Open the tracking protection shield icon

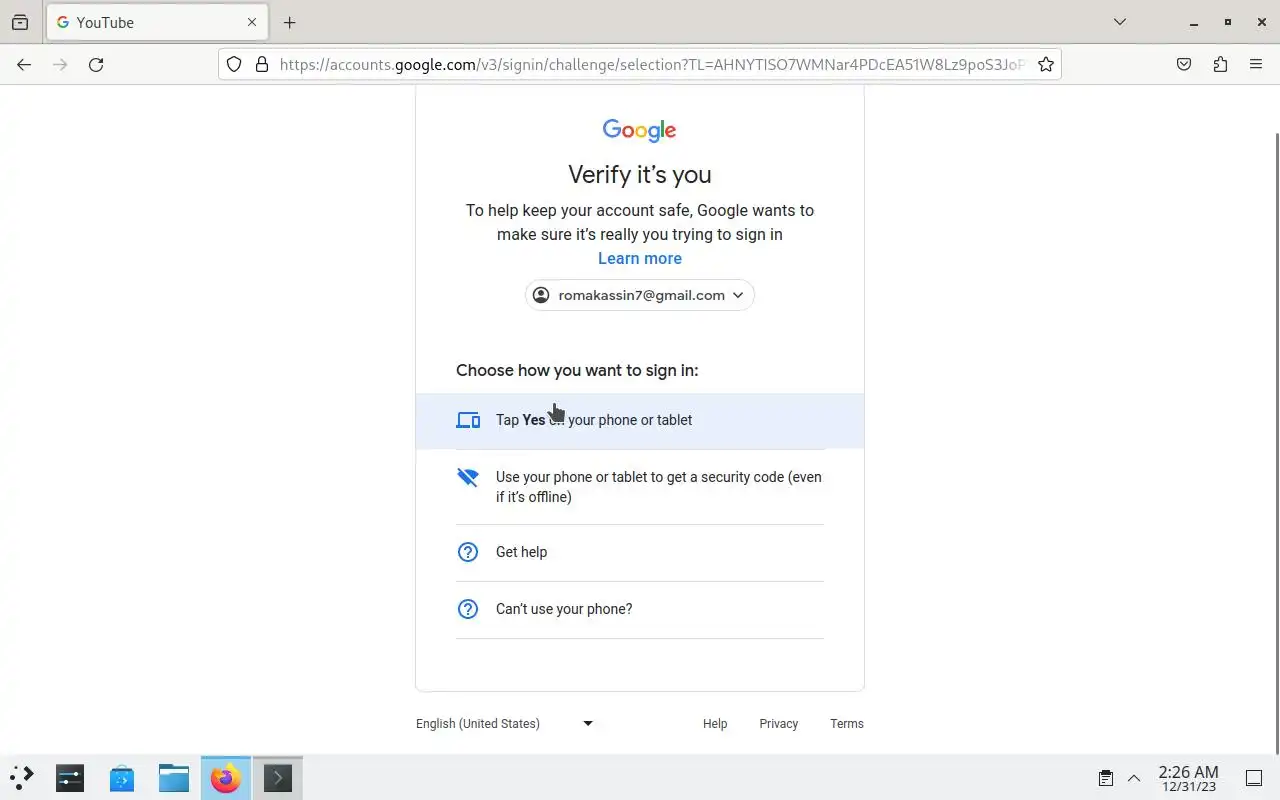(234, 64)
